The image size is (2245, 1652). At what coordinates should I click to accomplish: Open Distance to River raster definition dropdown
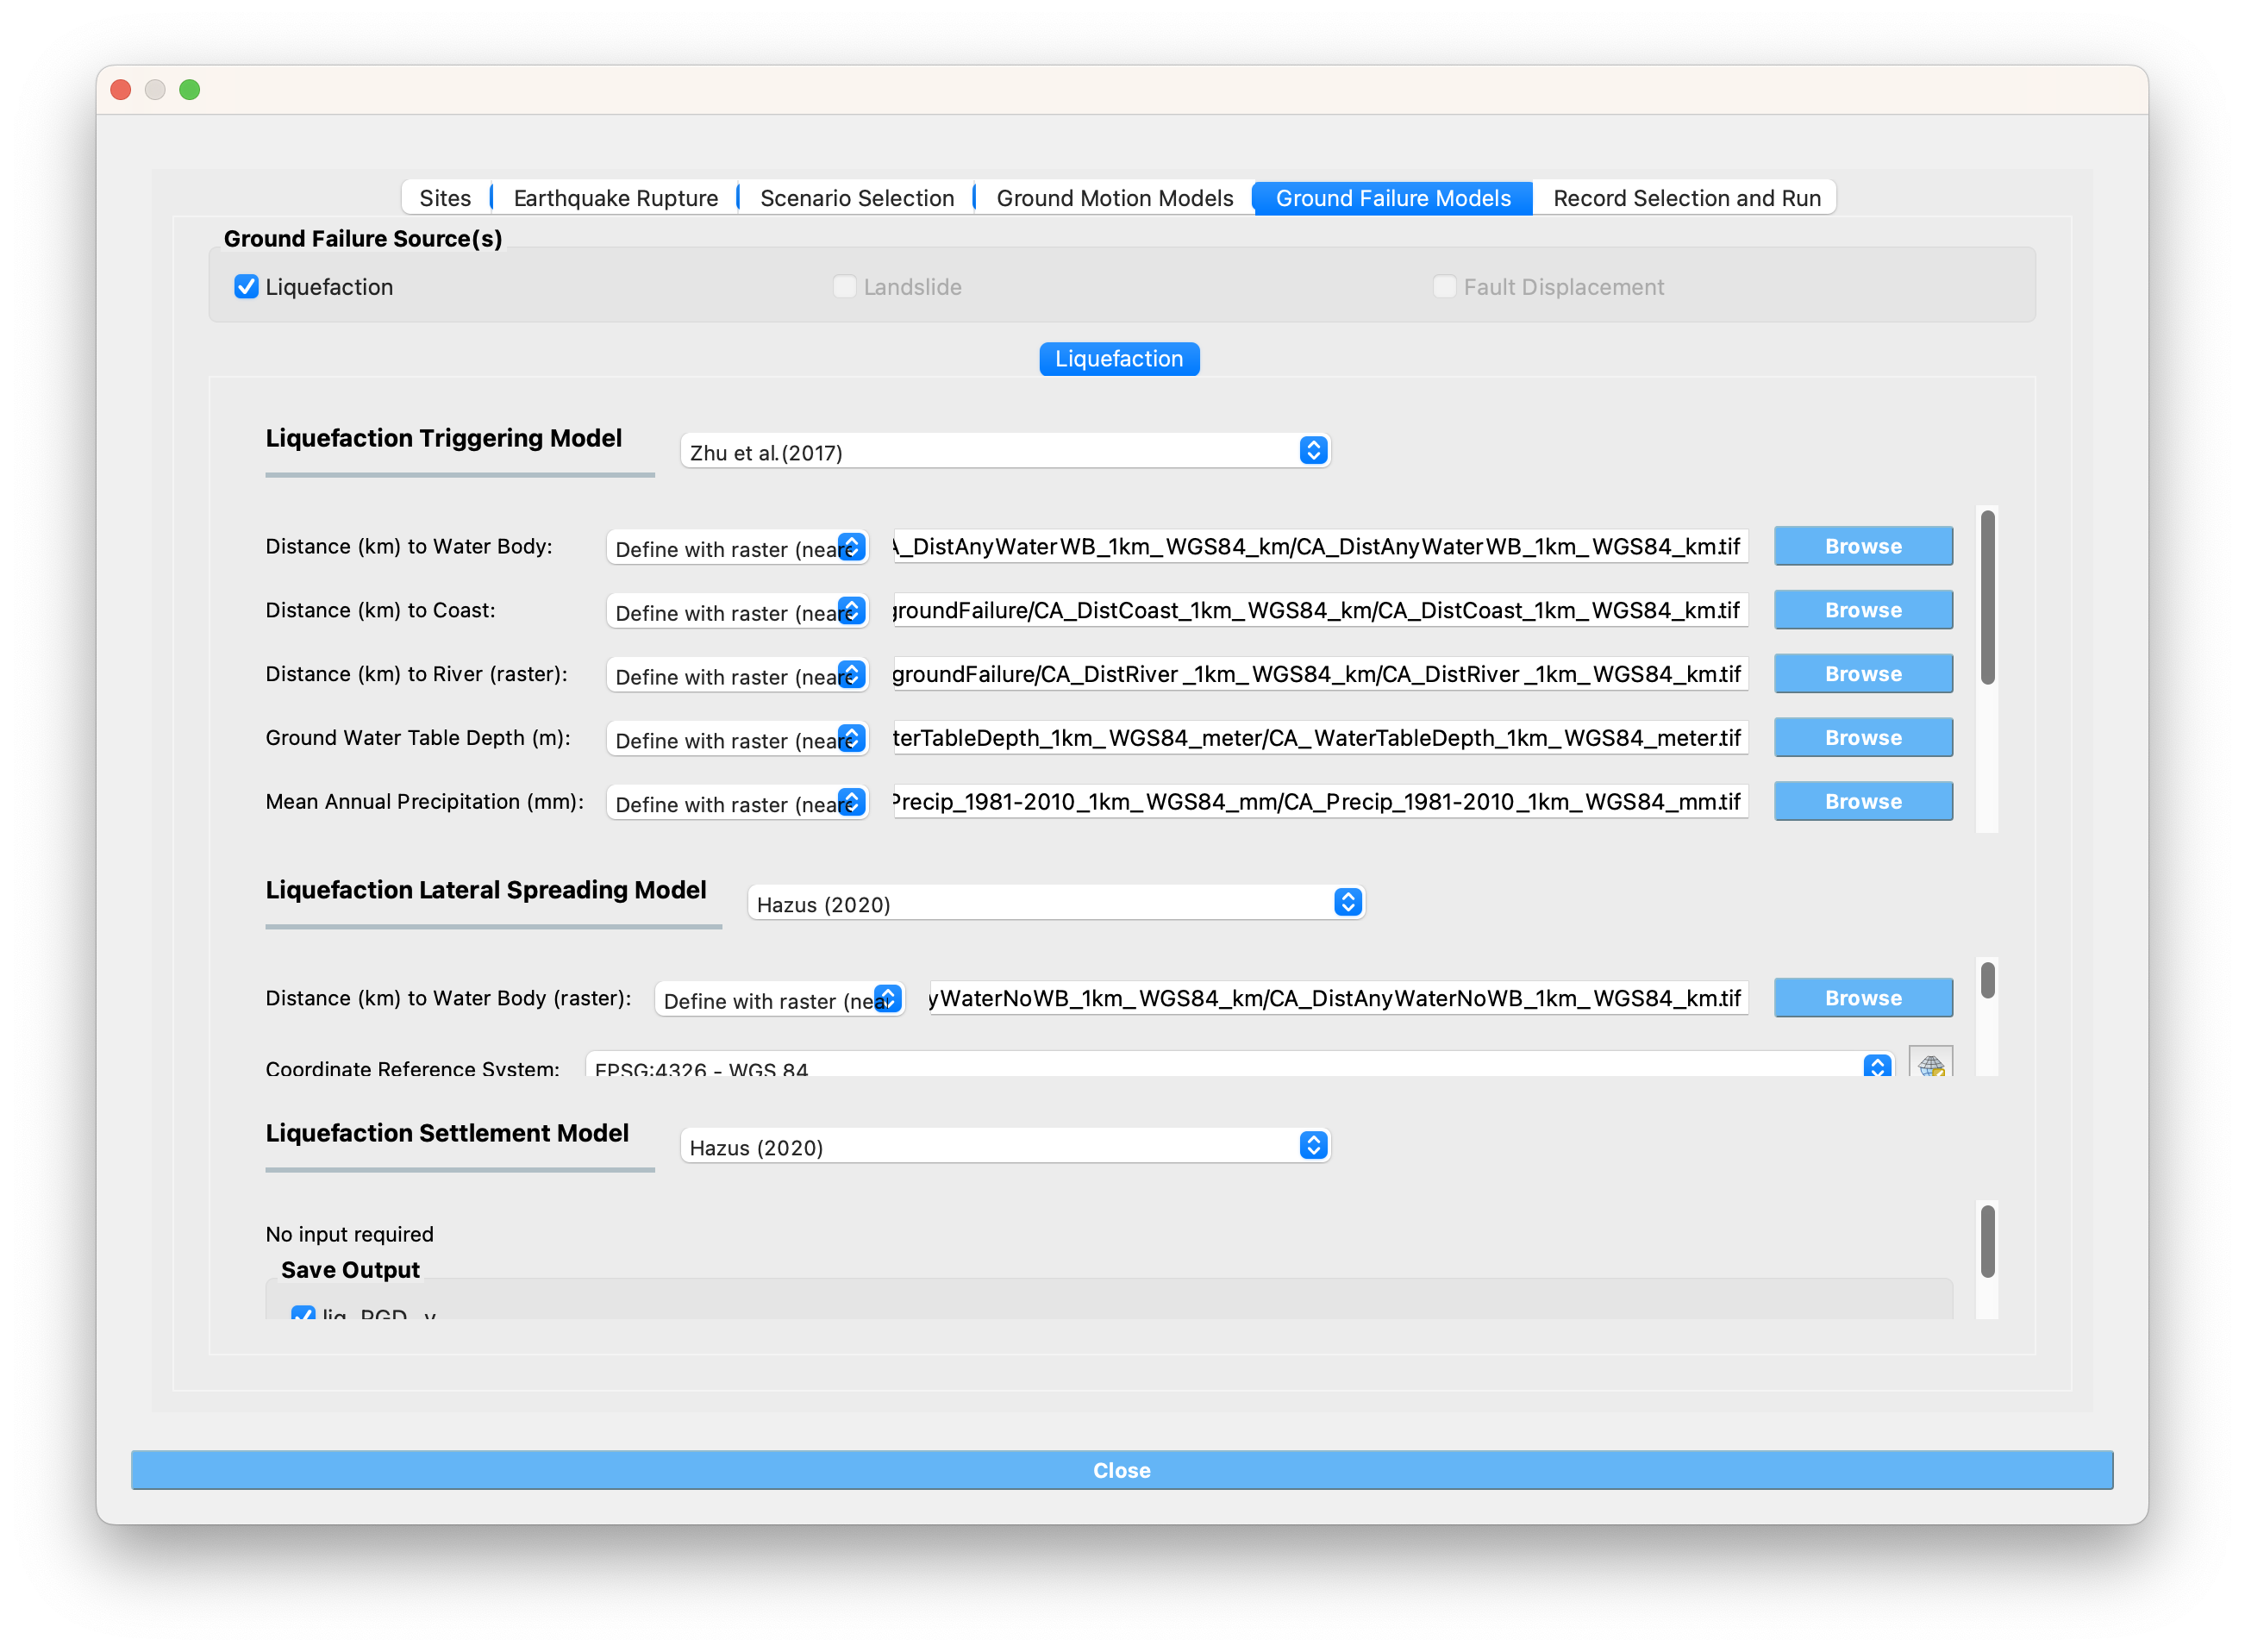pyautogui.click(x=737, y=676)
